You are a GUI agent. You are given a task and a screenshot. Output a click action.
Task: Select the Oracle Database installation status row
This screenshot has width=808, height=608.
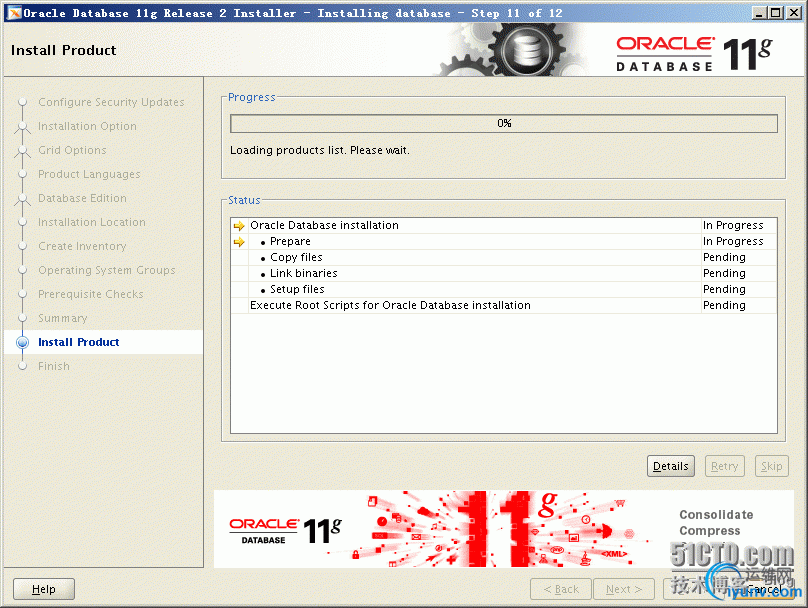pyautogui.click(x=503, y=225)
